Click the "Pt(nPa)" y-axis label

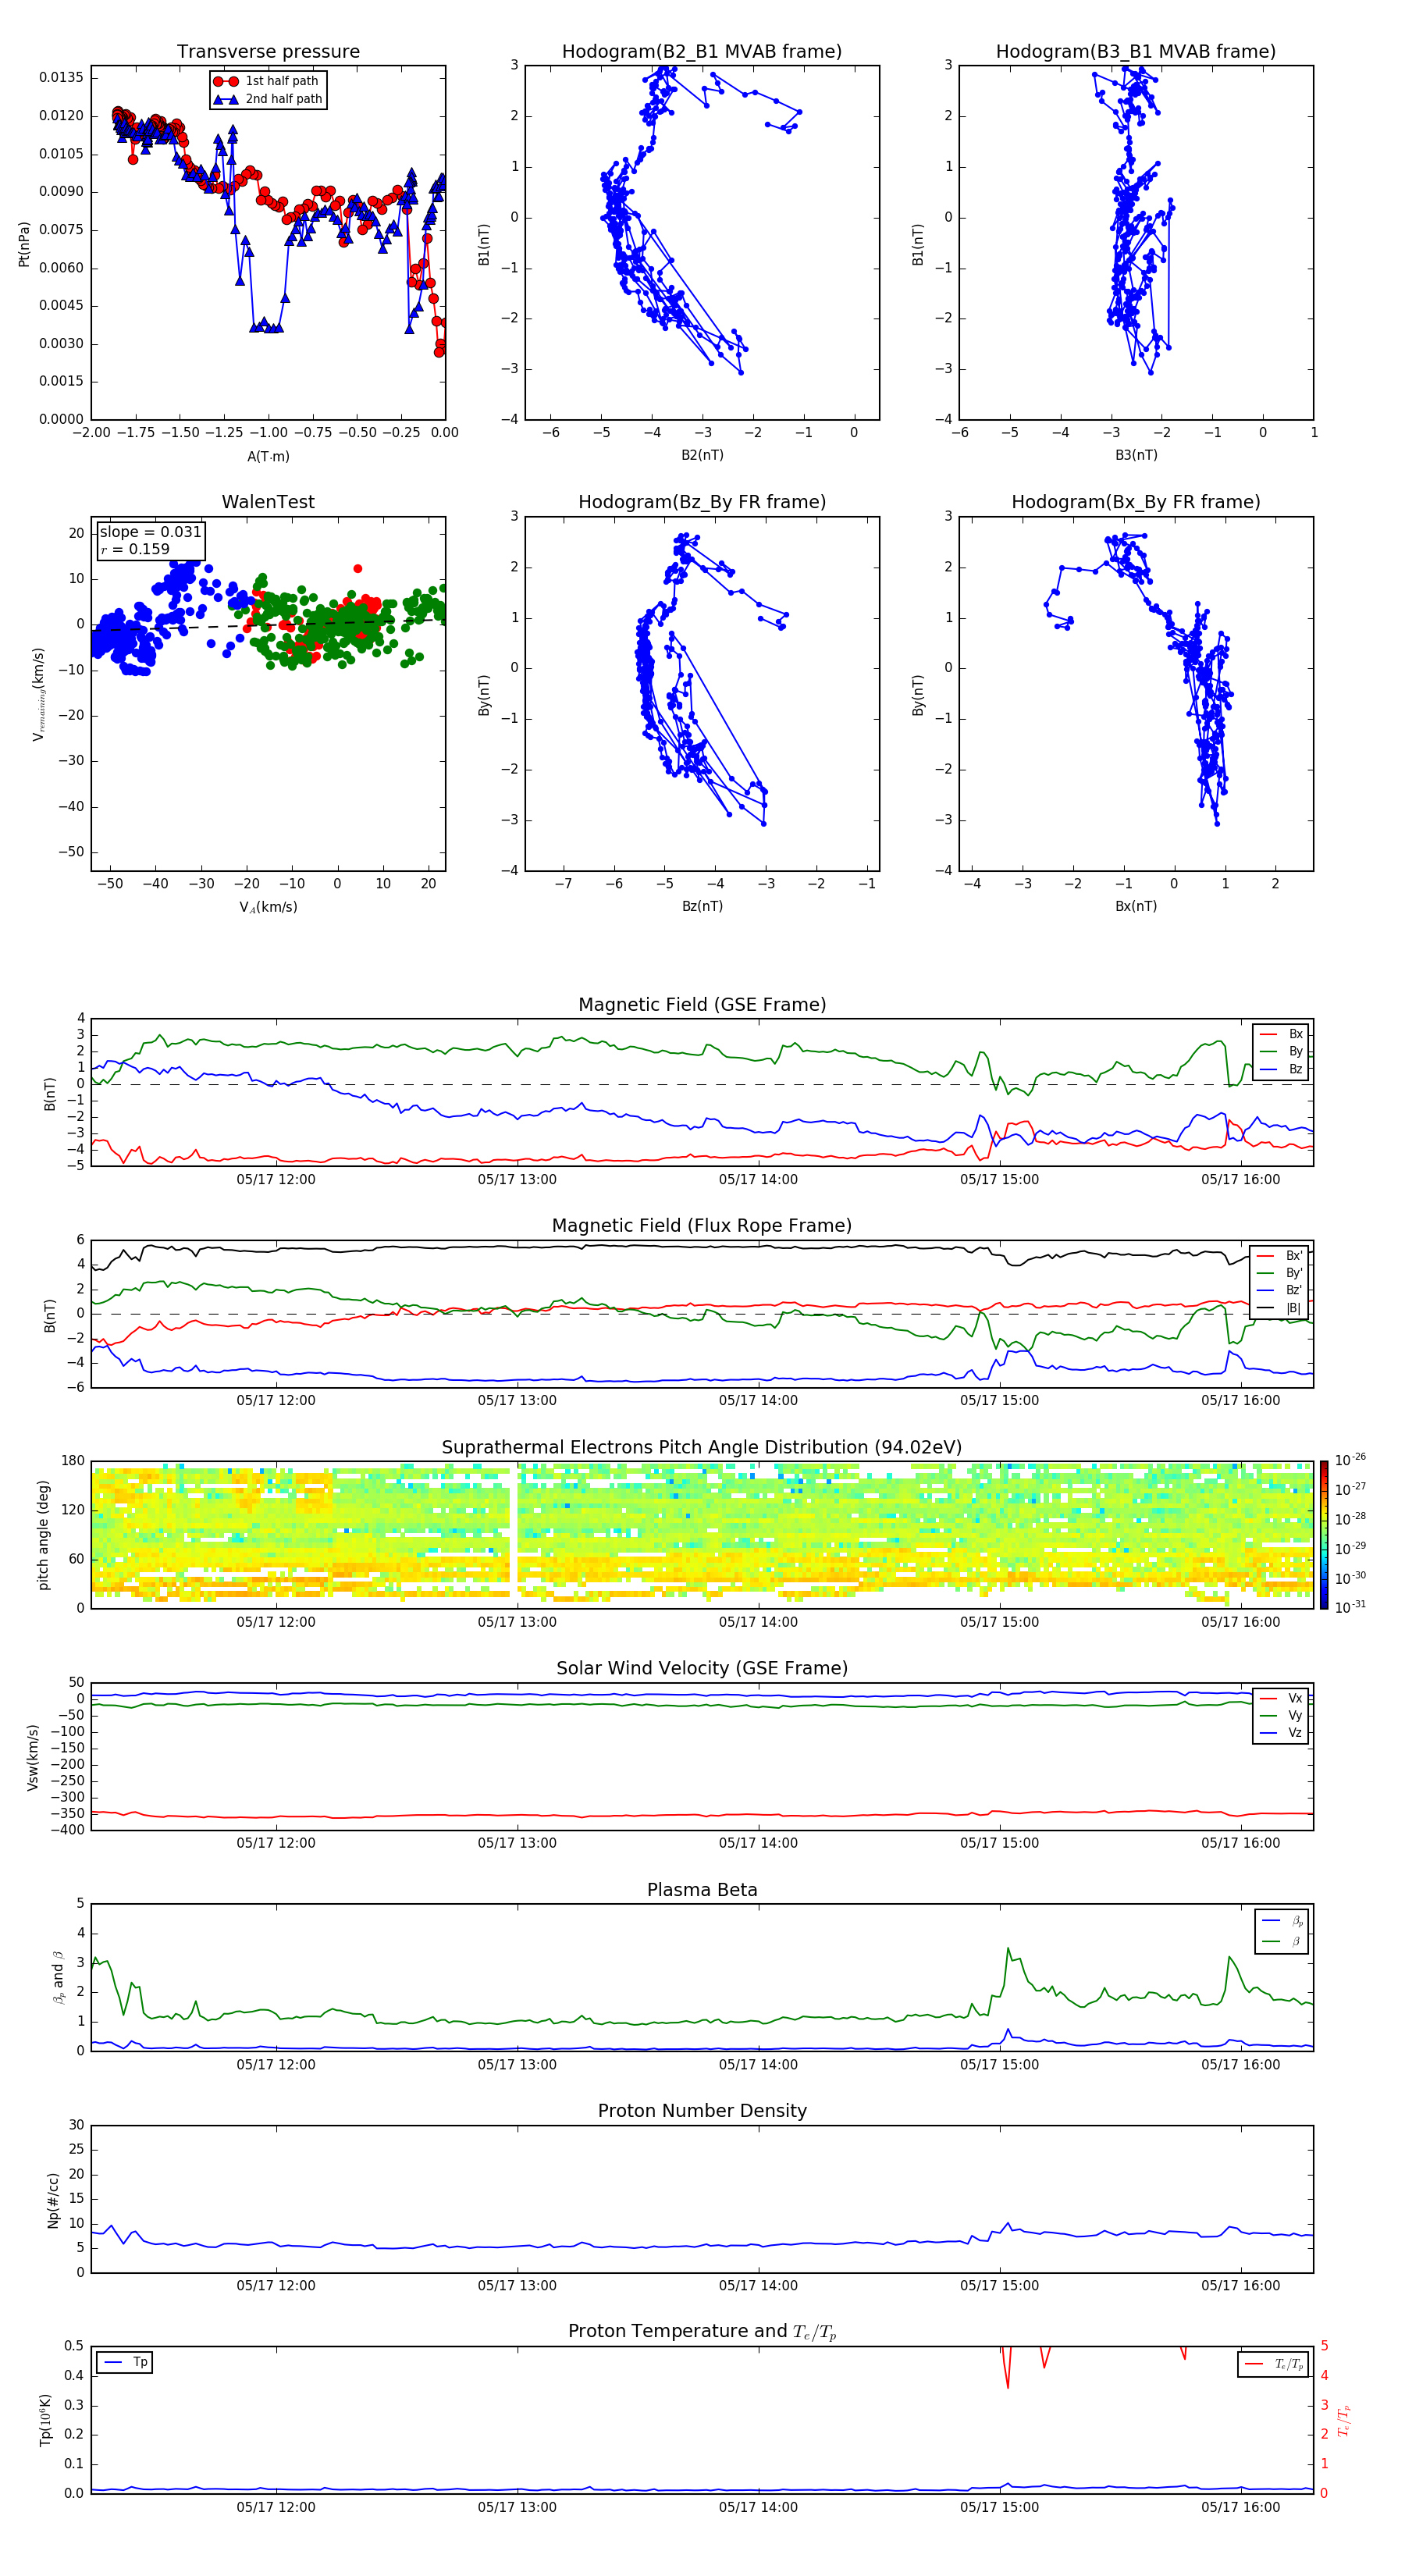pos(24,243)
